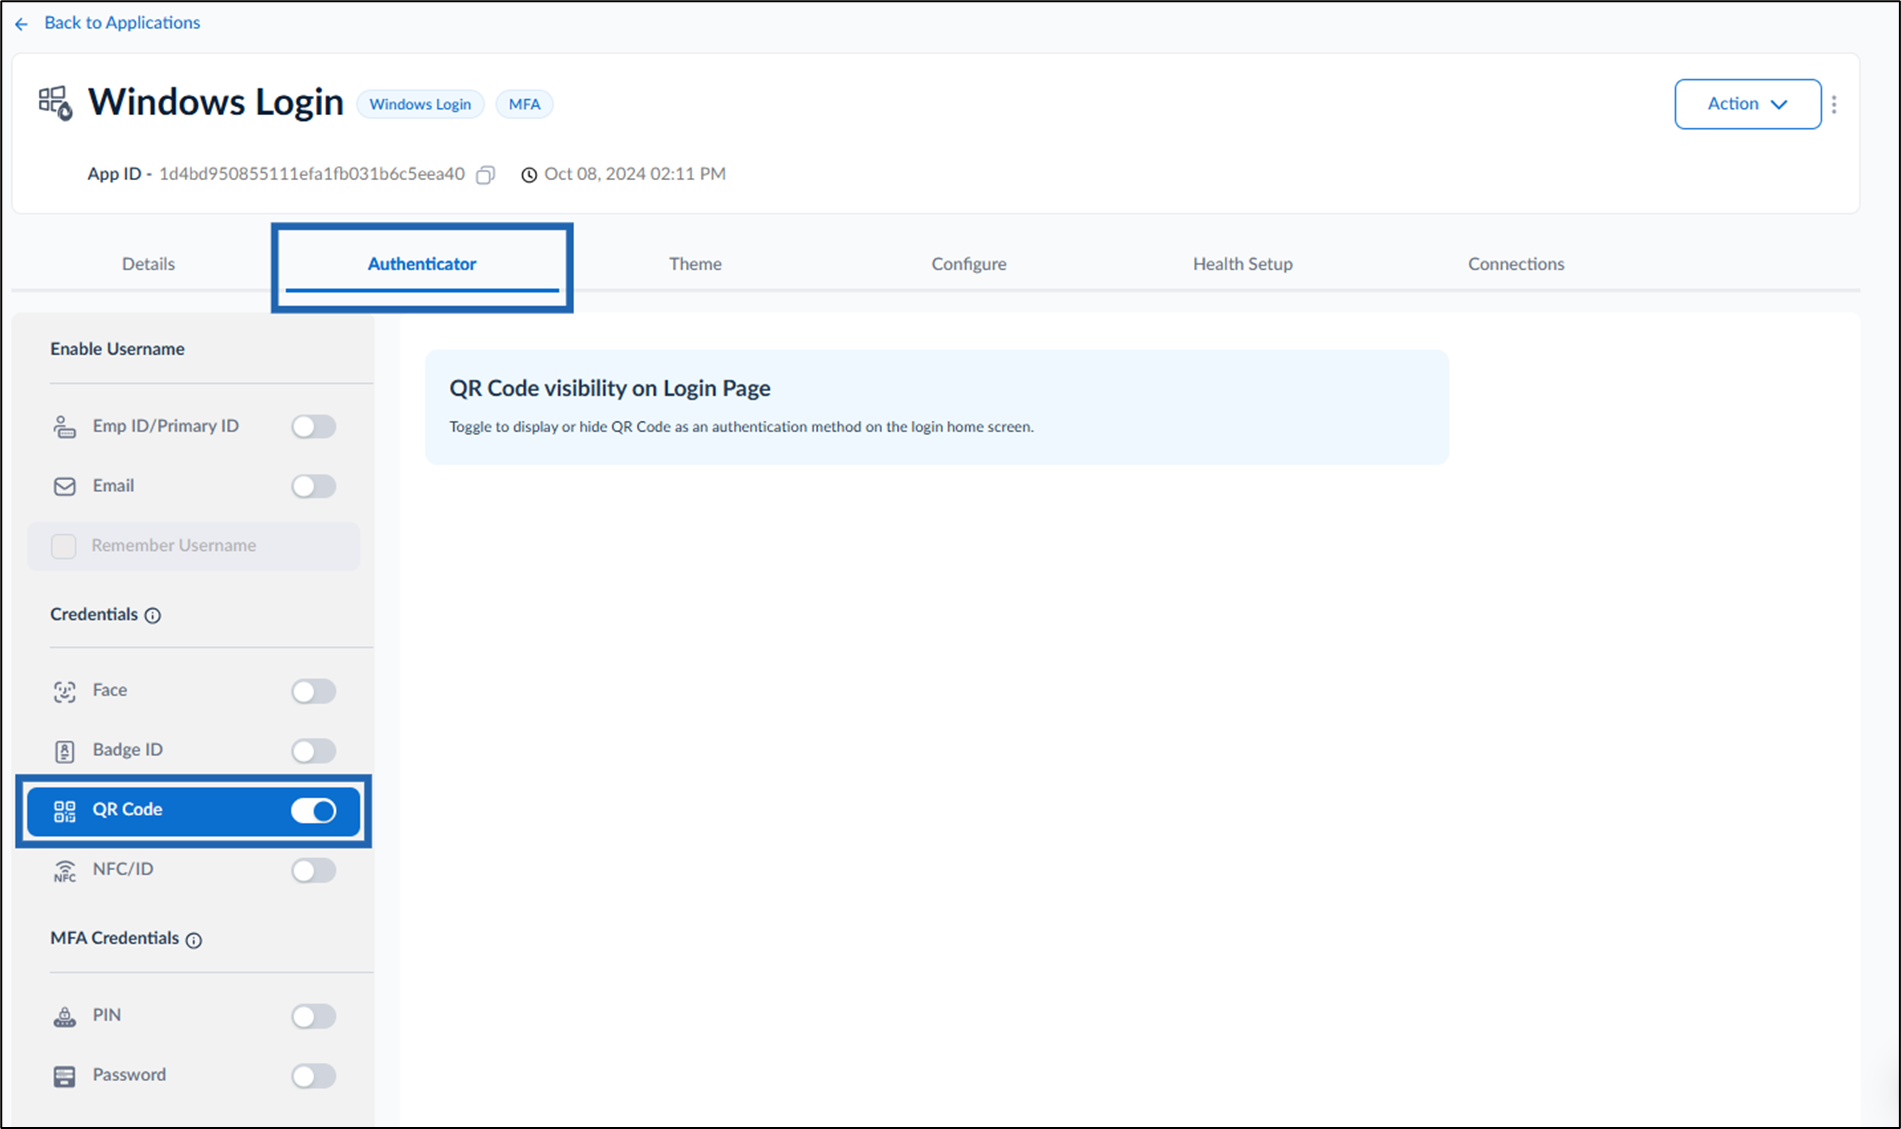This screenshot has height=1129, width=1901.
Task: Click the Windows Login tag badge
Action: point(420,104)
